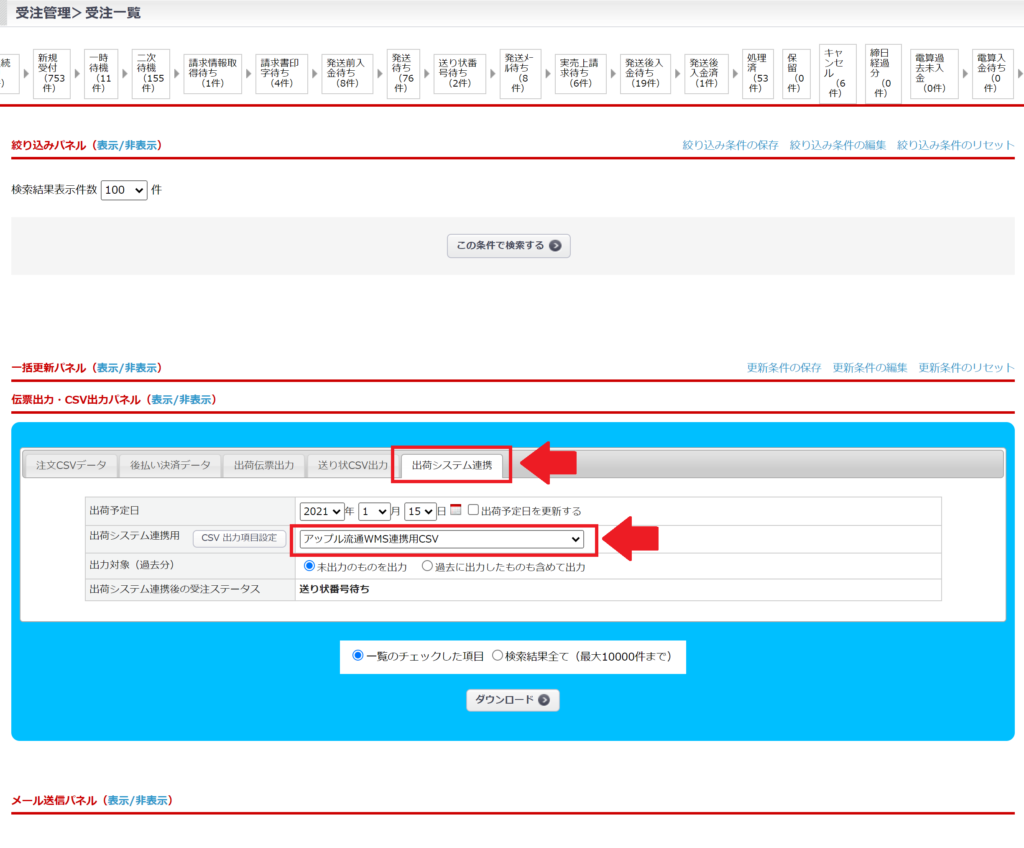Click 受注管理 breadcrumb text
Viewport: 1024px width, 848px height.
click(x=42, y=12)
